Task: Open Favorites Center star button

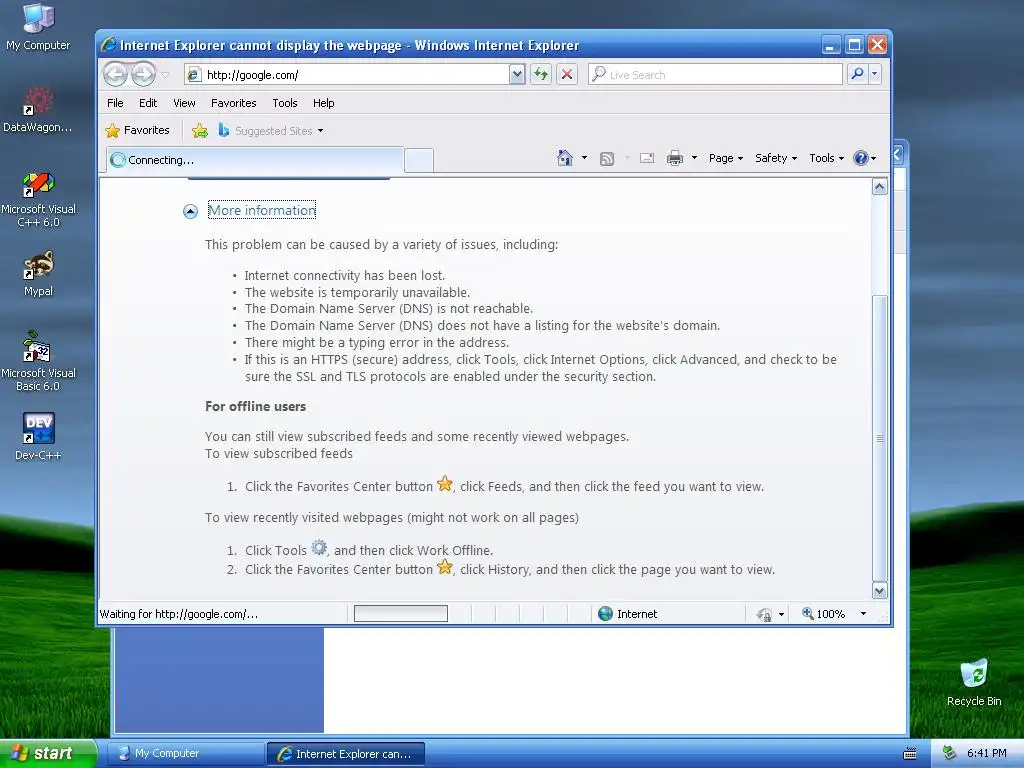Action: pyautogui.click(x=138, y=130)
